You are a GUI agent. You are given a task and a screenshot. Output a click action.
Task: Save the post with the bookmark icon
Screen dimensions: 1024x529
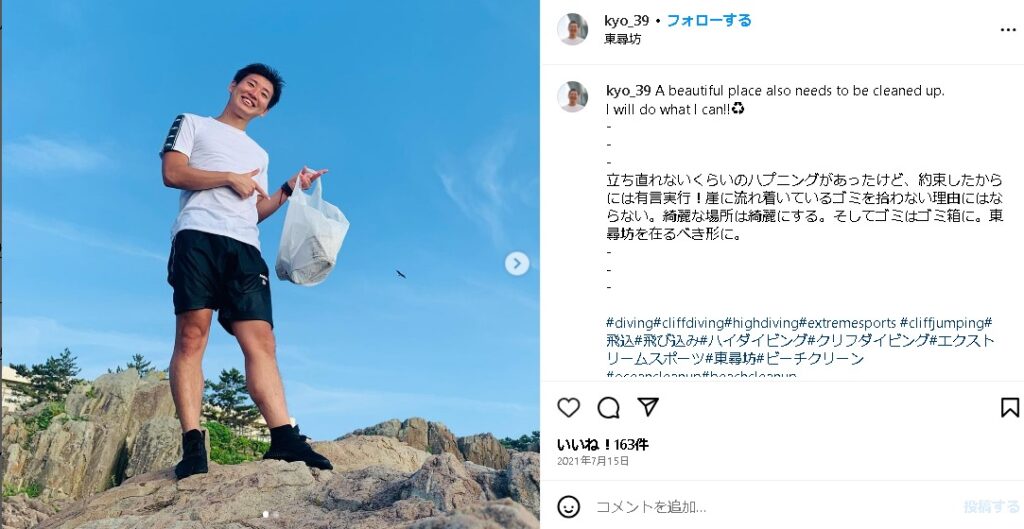click(x=1010, y=408)
